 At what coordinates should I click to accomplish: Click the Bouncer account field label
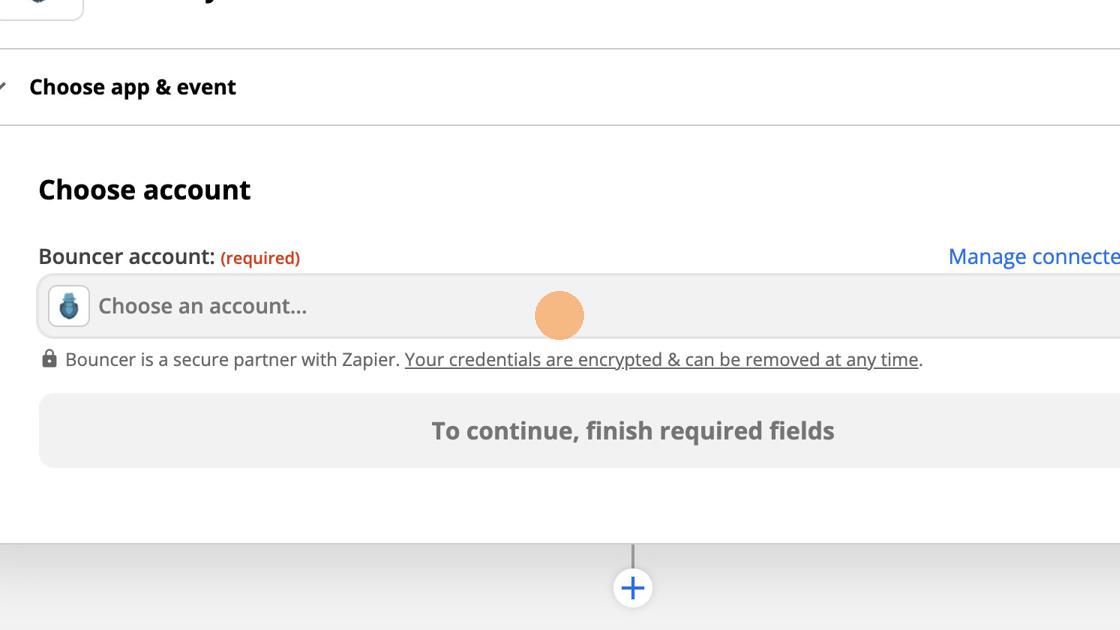126,257
